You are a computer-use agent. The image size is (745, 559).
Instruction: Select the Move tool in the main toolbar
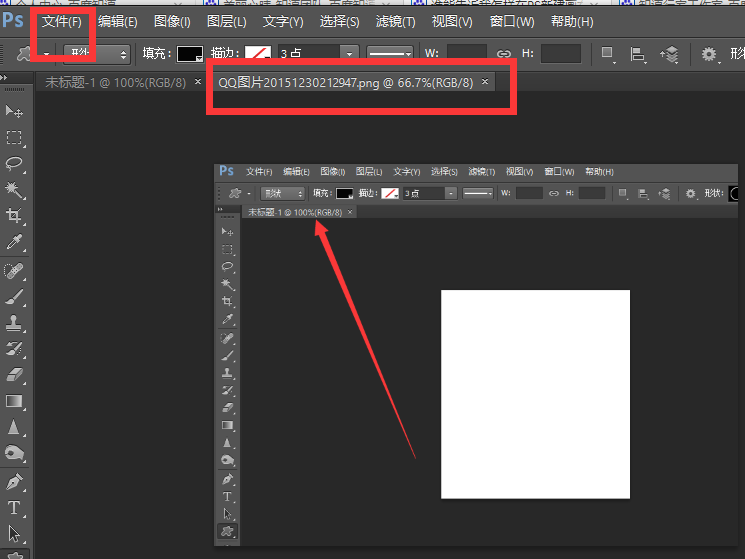pos(14,112)
